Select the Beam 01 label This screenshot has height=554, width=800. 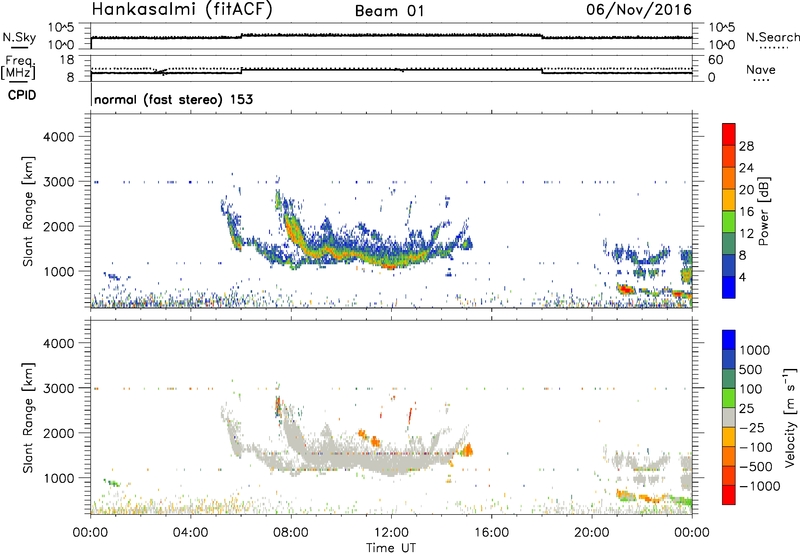(389, 11)
